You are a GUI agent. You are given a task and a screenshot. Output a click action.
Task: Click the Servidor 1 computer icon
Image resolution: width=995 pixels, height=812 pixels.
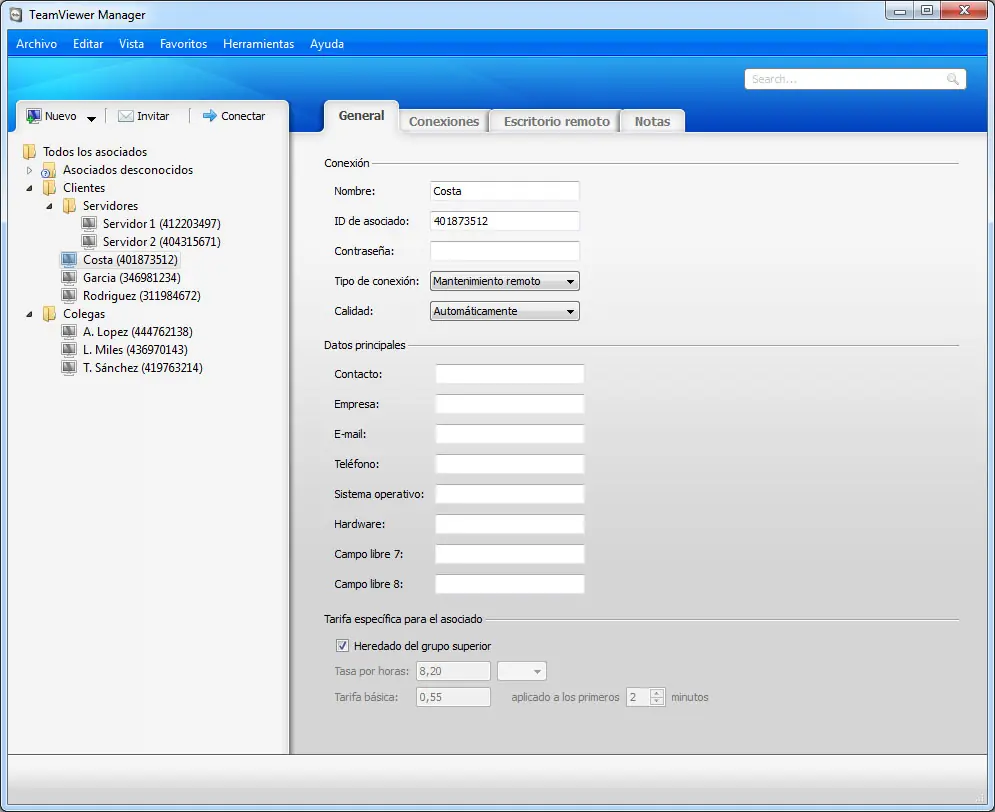pyautogui.click(x=89, y=224)
